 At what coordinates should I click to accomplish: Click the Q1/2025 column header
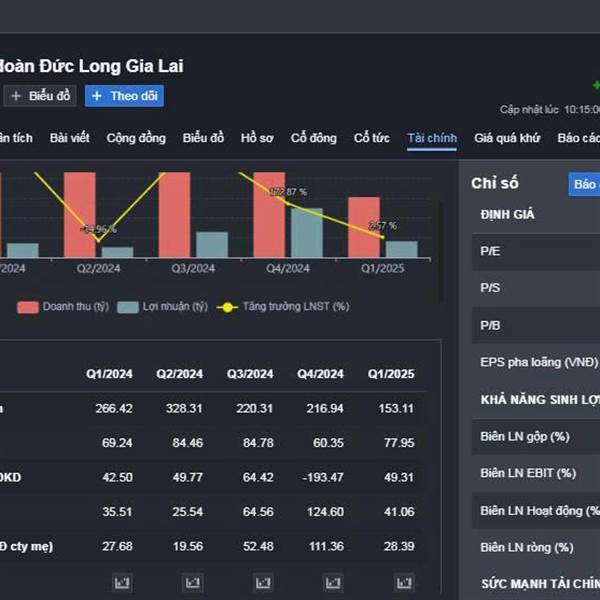(x=391, y=374)
